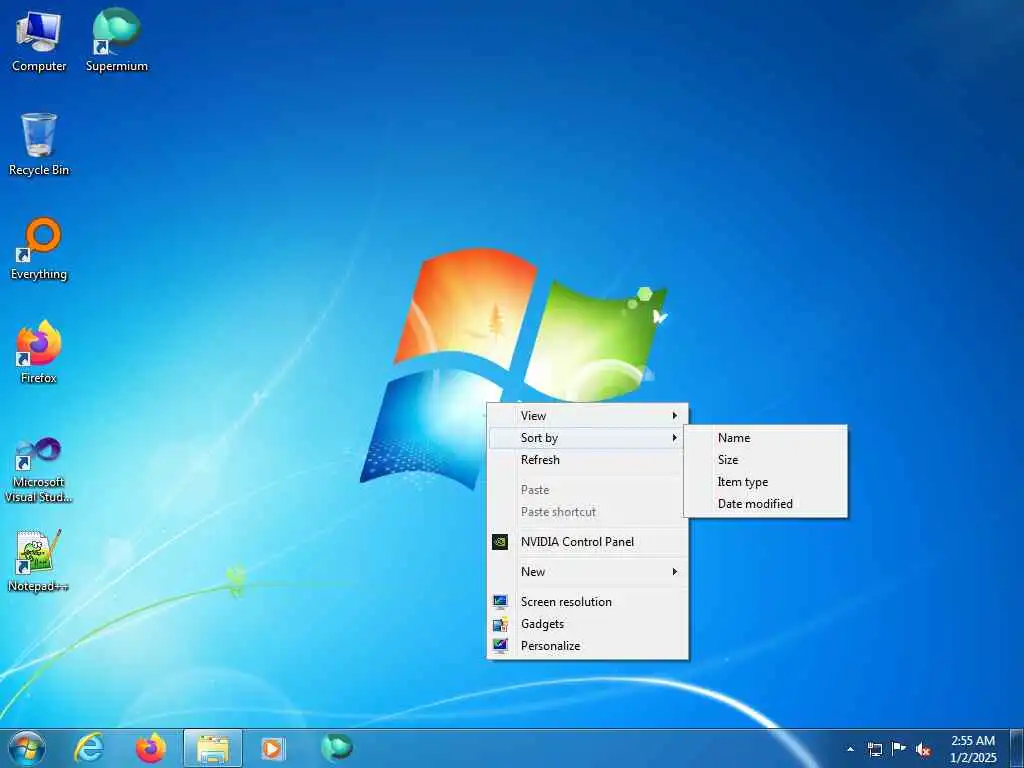Choose the Sort by menu entry
This screenshot has height=768, width=1024.
(588, 438)
